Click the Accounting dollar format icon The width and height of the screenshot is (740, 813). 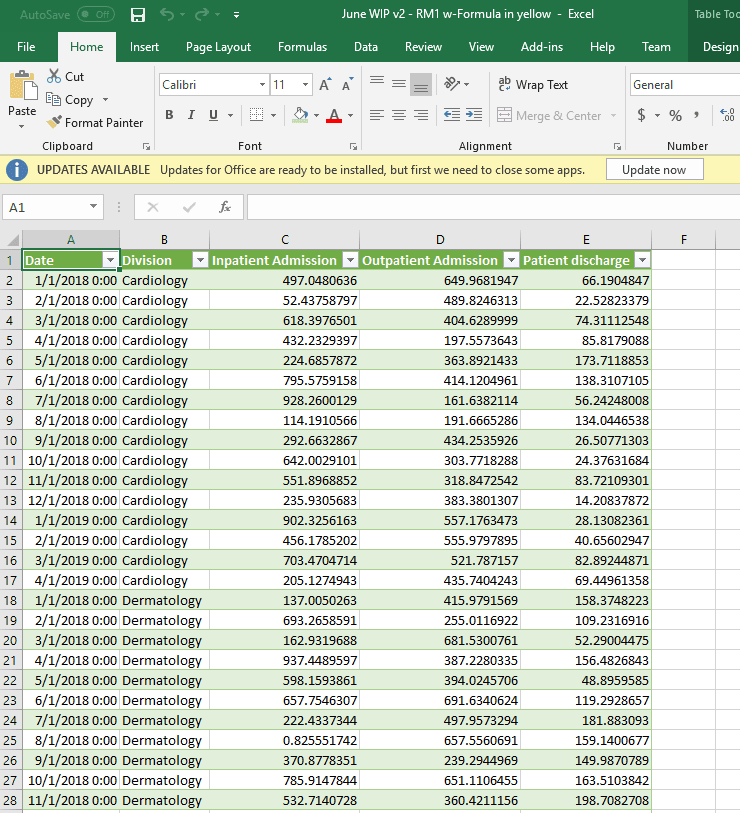641,115
